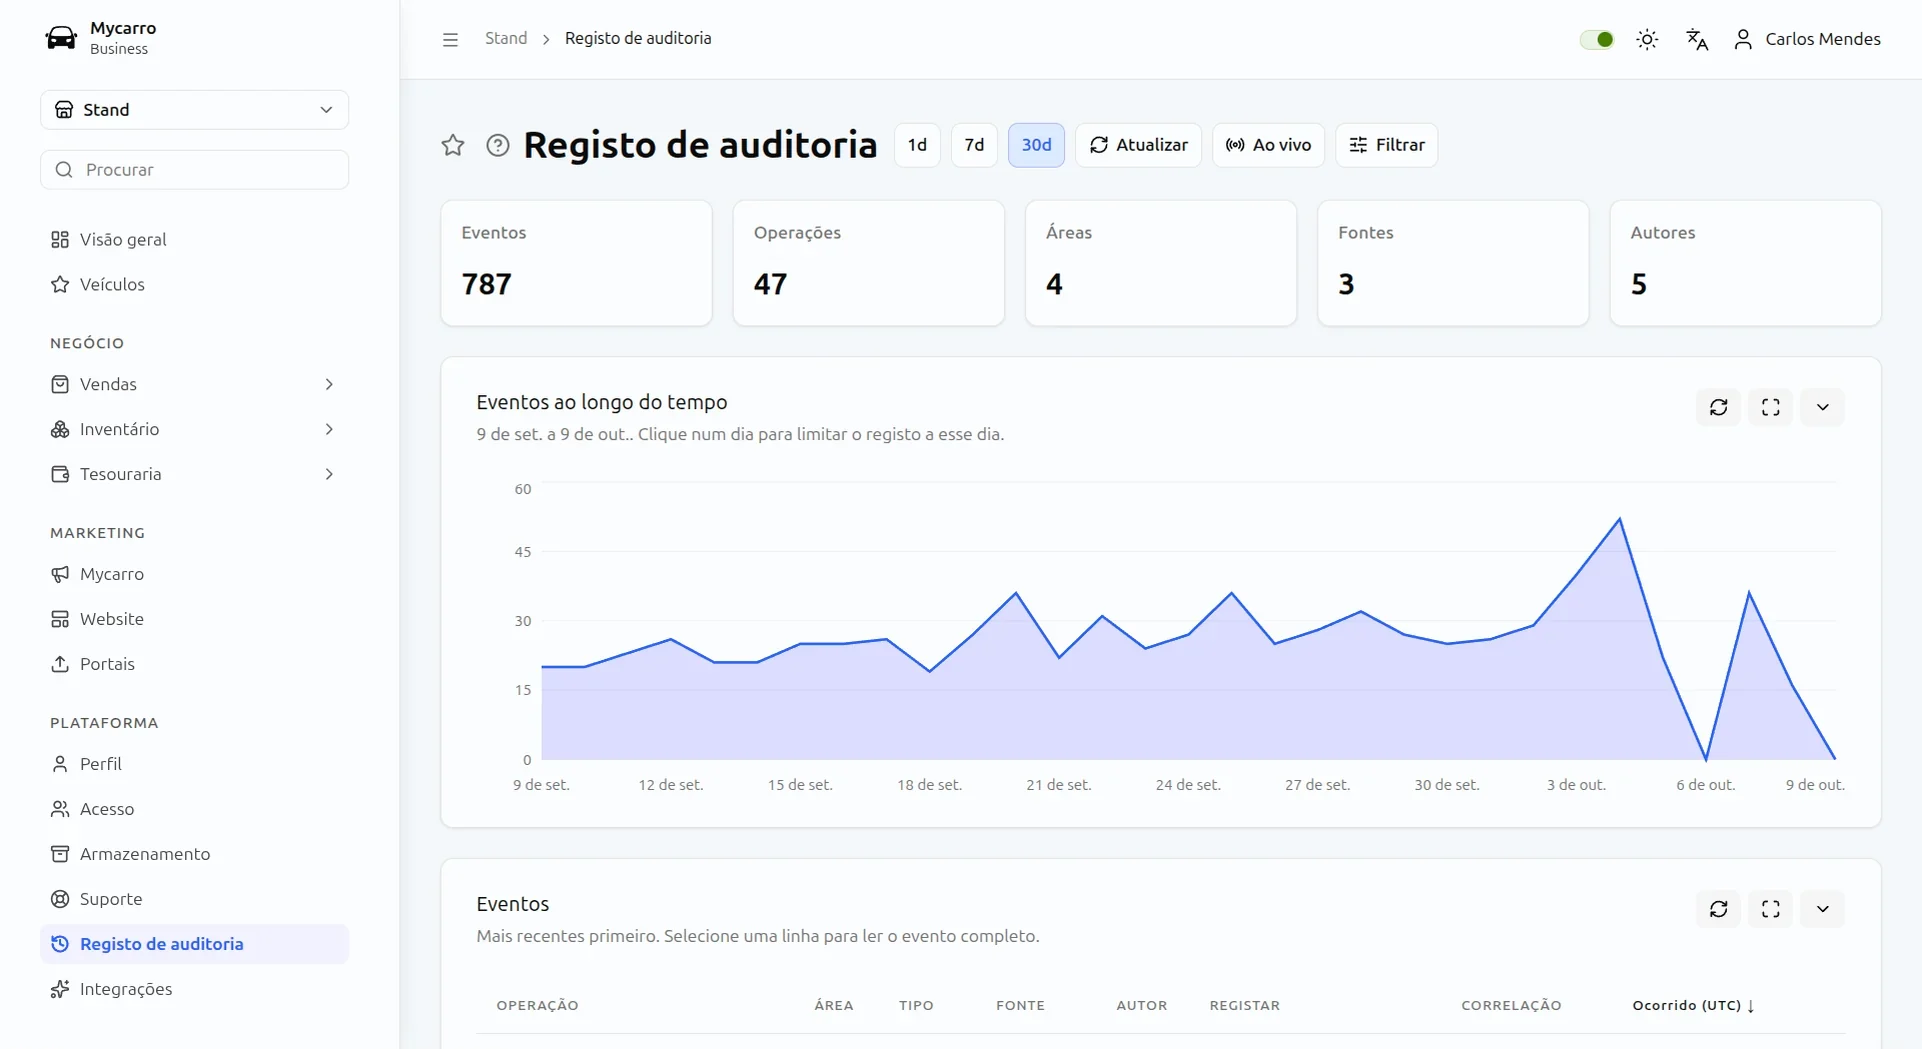Open the Armazenamento sidebar item
This screenshot has width=1922, height=1049.
(x=195, y=854)
